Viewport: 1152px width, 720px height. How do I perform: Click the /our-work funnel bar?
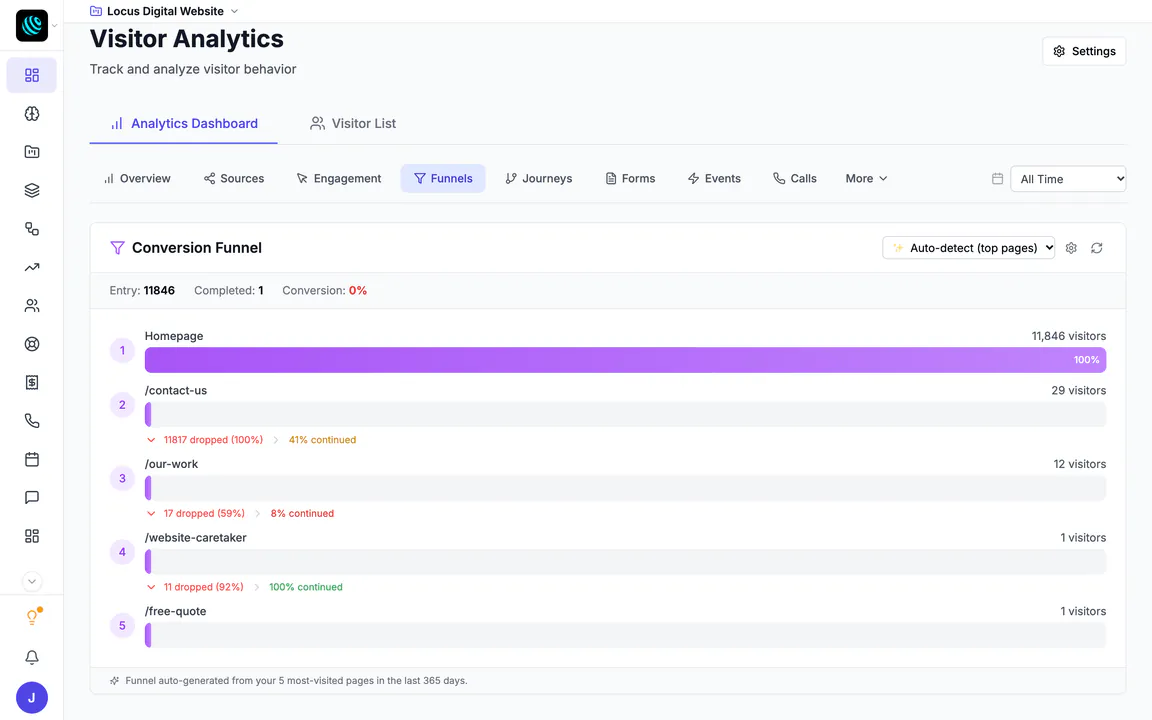[x=625, y=488]
